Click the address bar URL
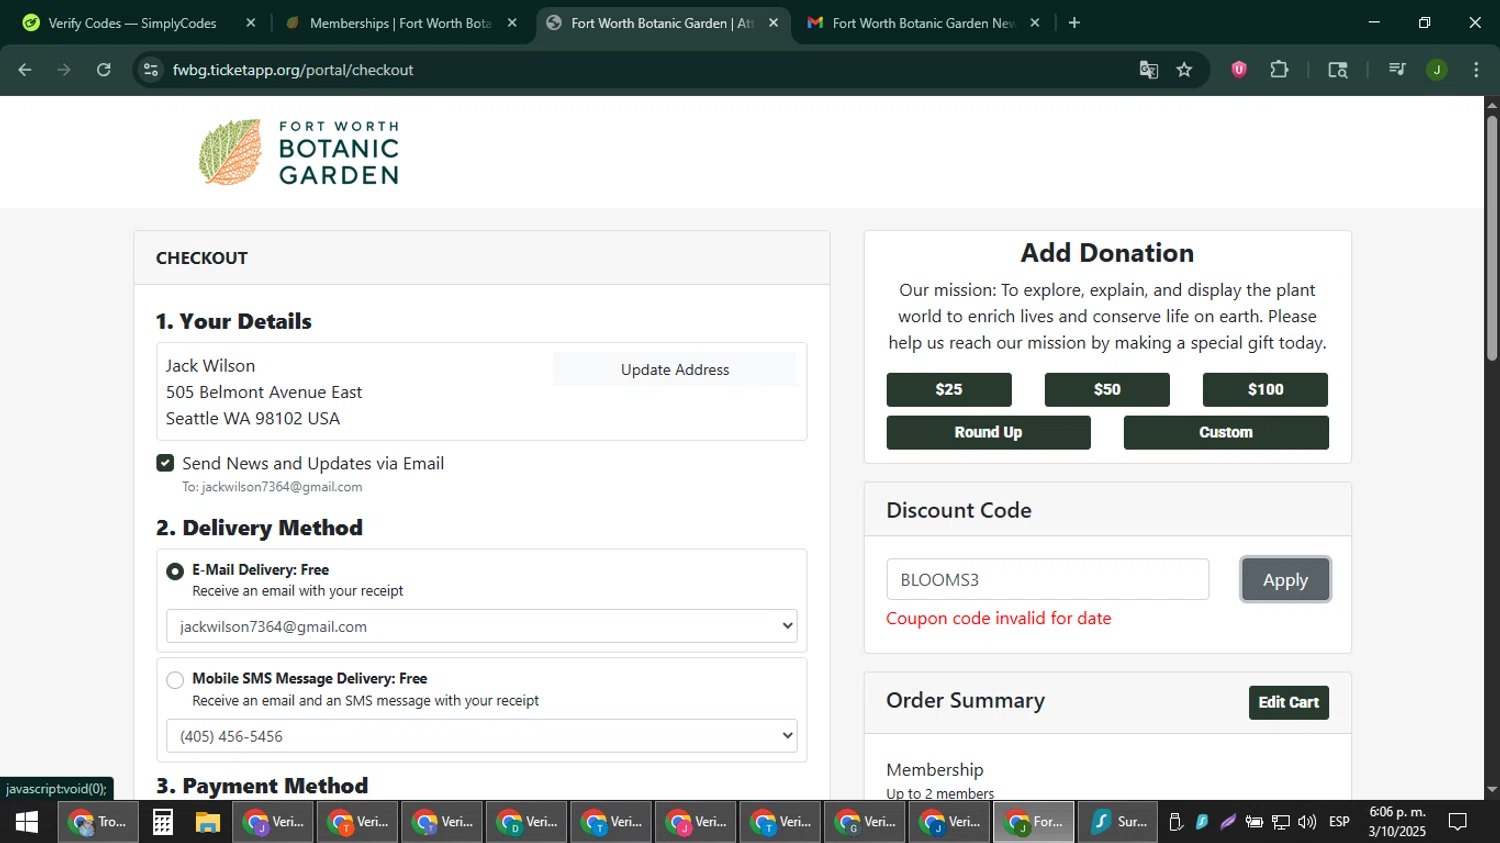This screenshot has height=843, width=1500. tap(293, 70)
